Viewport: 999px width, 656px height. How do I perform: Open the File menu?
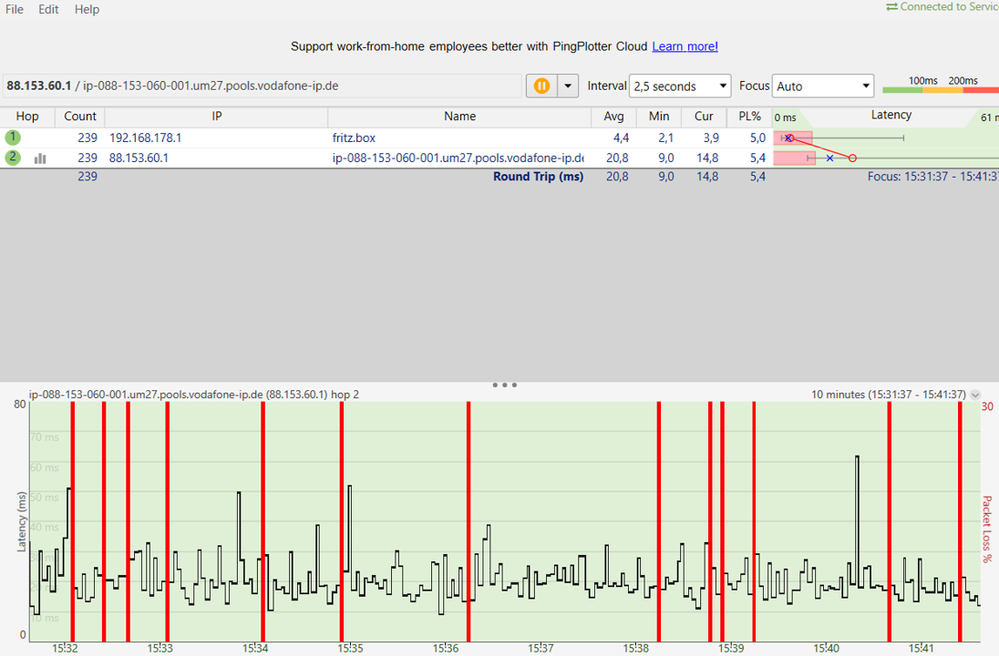click(x=14, y=10)
